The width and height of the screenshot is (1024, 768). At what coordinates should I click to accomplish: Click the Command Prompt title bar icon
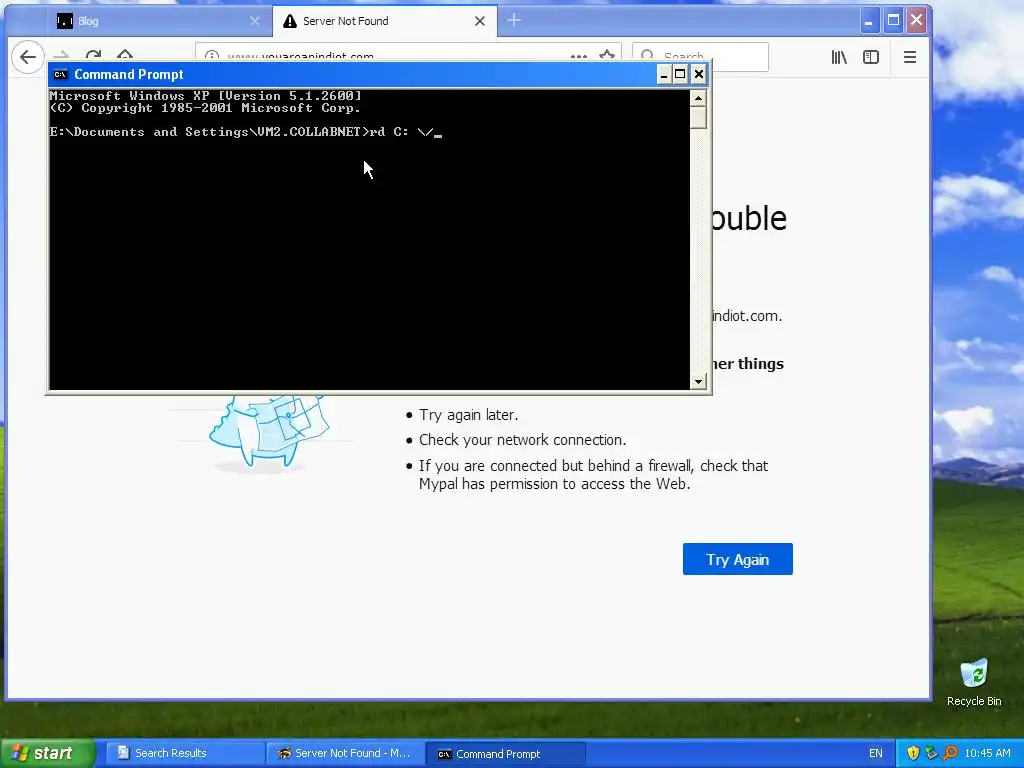click(61, 74)
